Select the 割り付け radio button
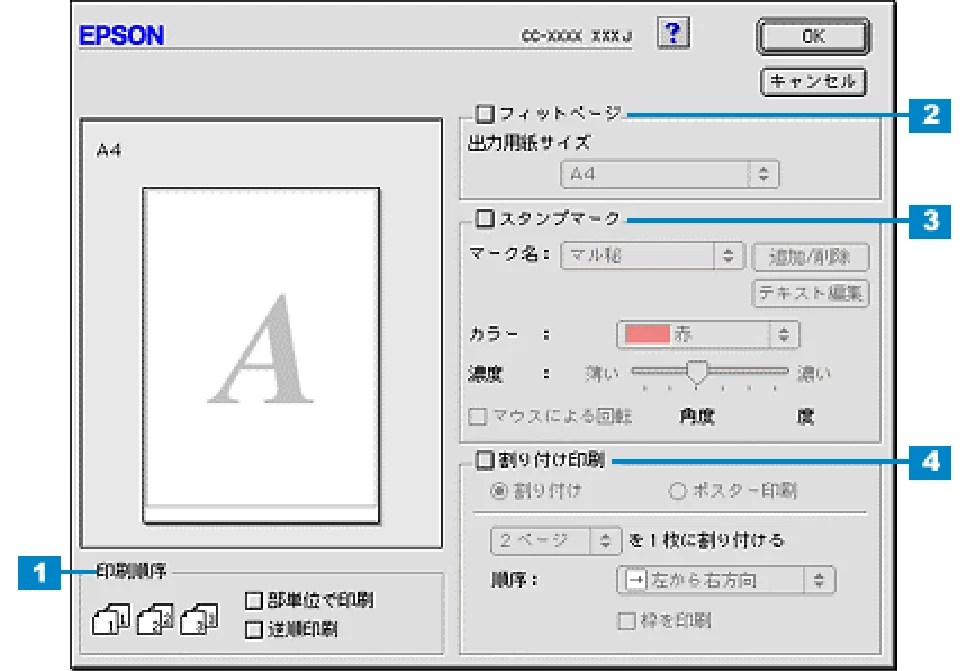968x671 pixels. 498,491
